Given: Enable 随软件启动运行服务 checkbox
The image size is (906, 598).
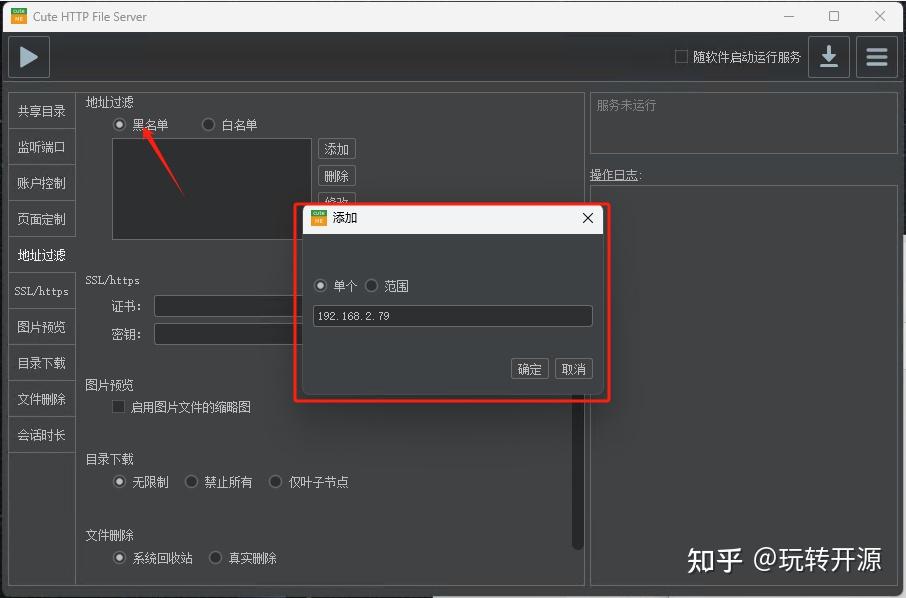Looking at the screenshot, I should (680, 56).
